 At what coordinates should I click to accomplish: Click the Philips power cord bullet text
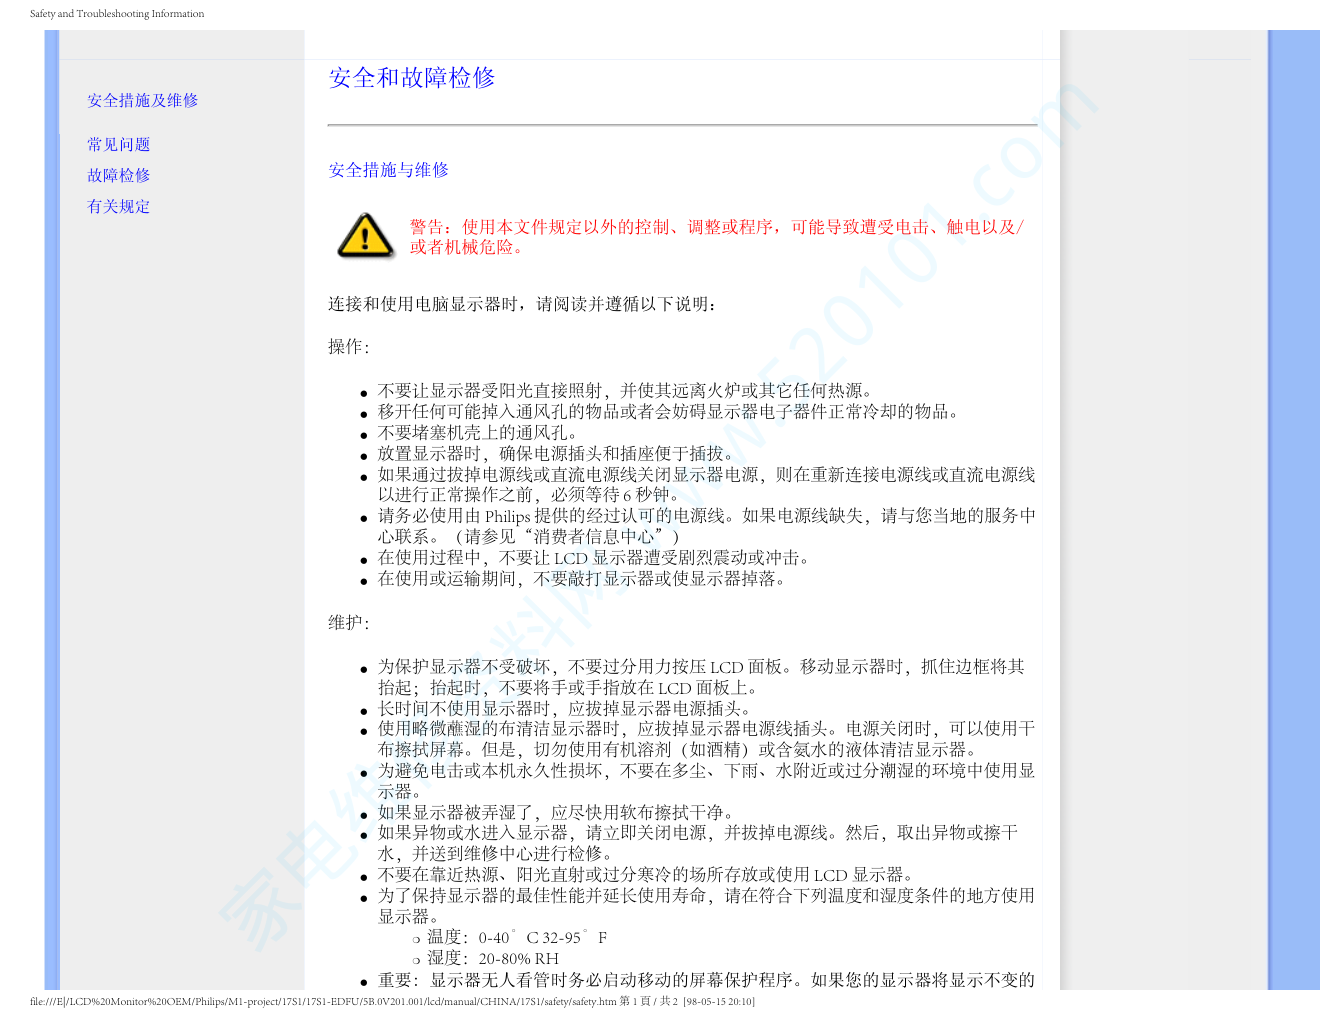click(x=706, y=516)
